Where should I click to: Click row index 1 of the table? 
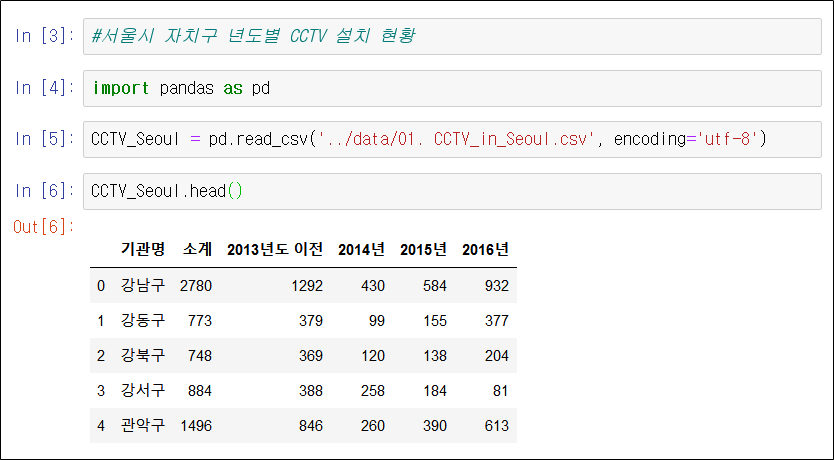click(x=101, y=321)
